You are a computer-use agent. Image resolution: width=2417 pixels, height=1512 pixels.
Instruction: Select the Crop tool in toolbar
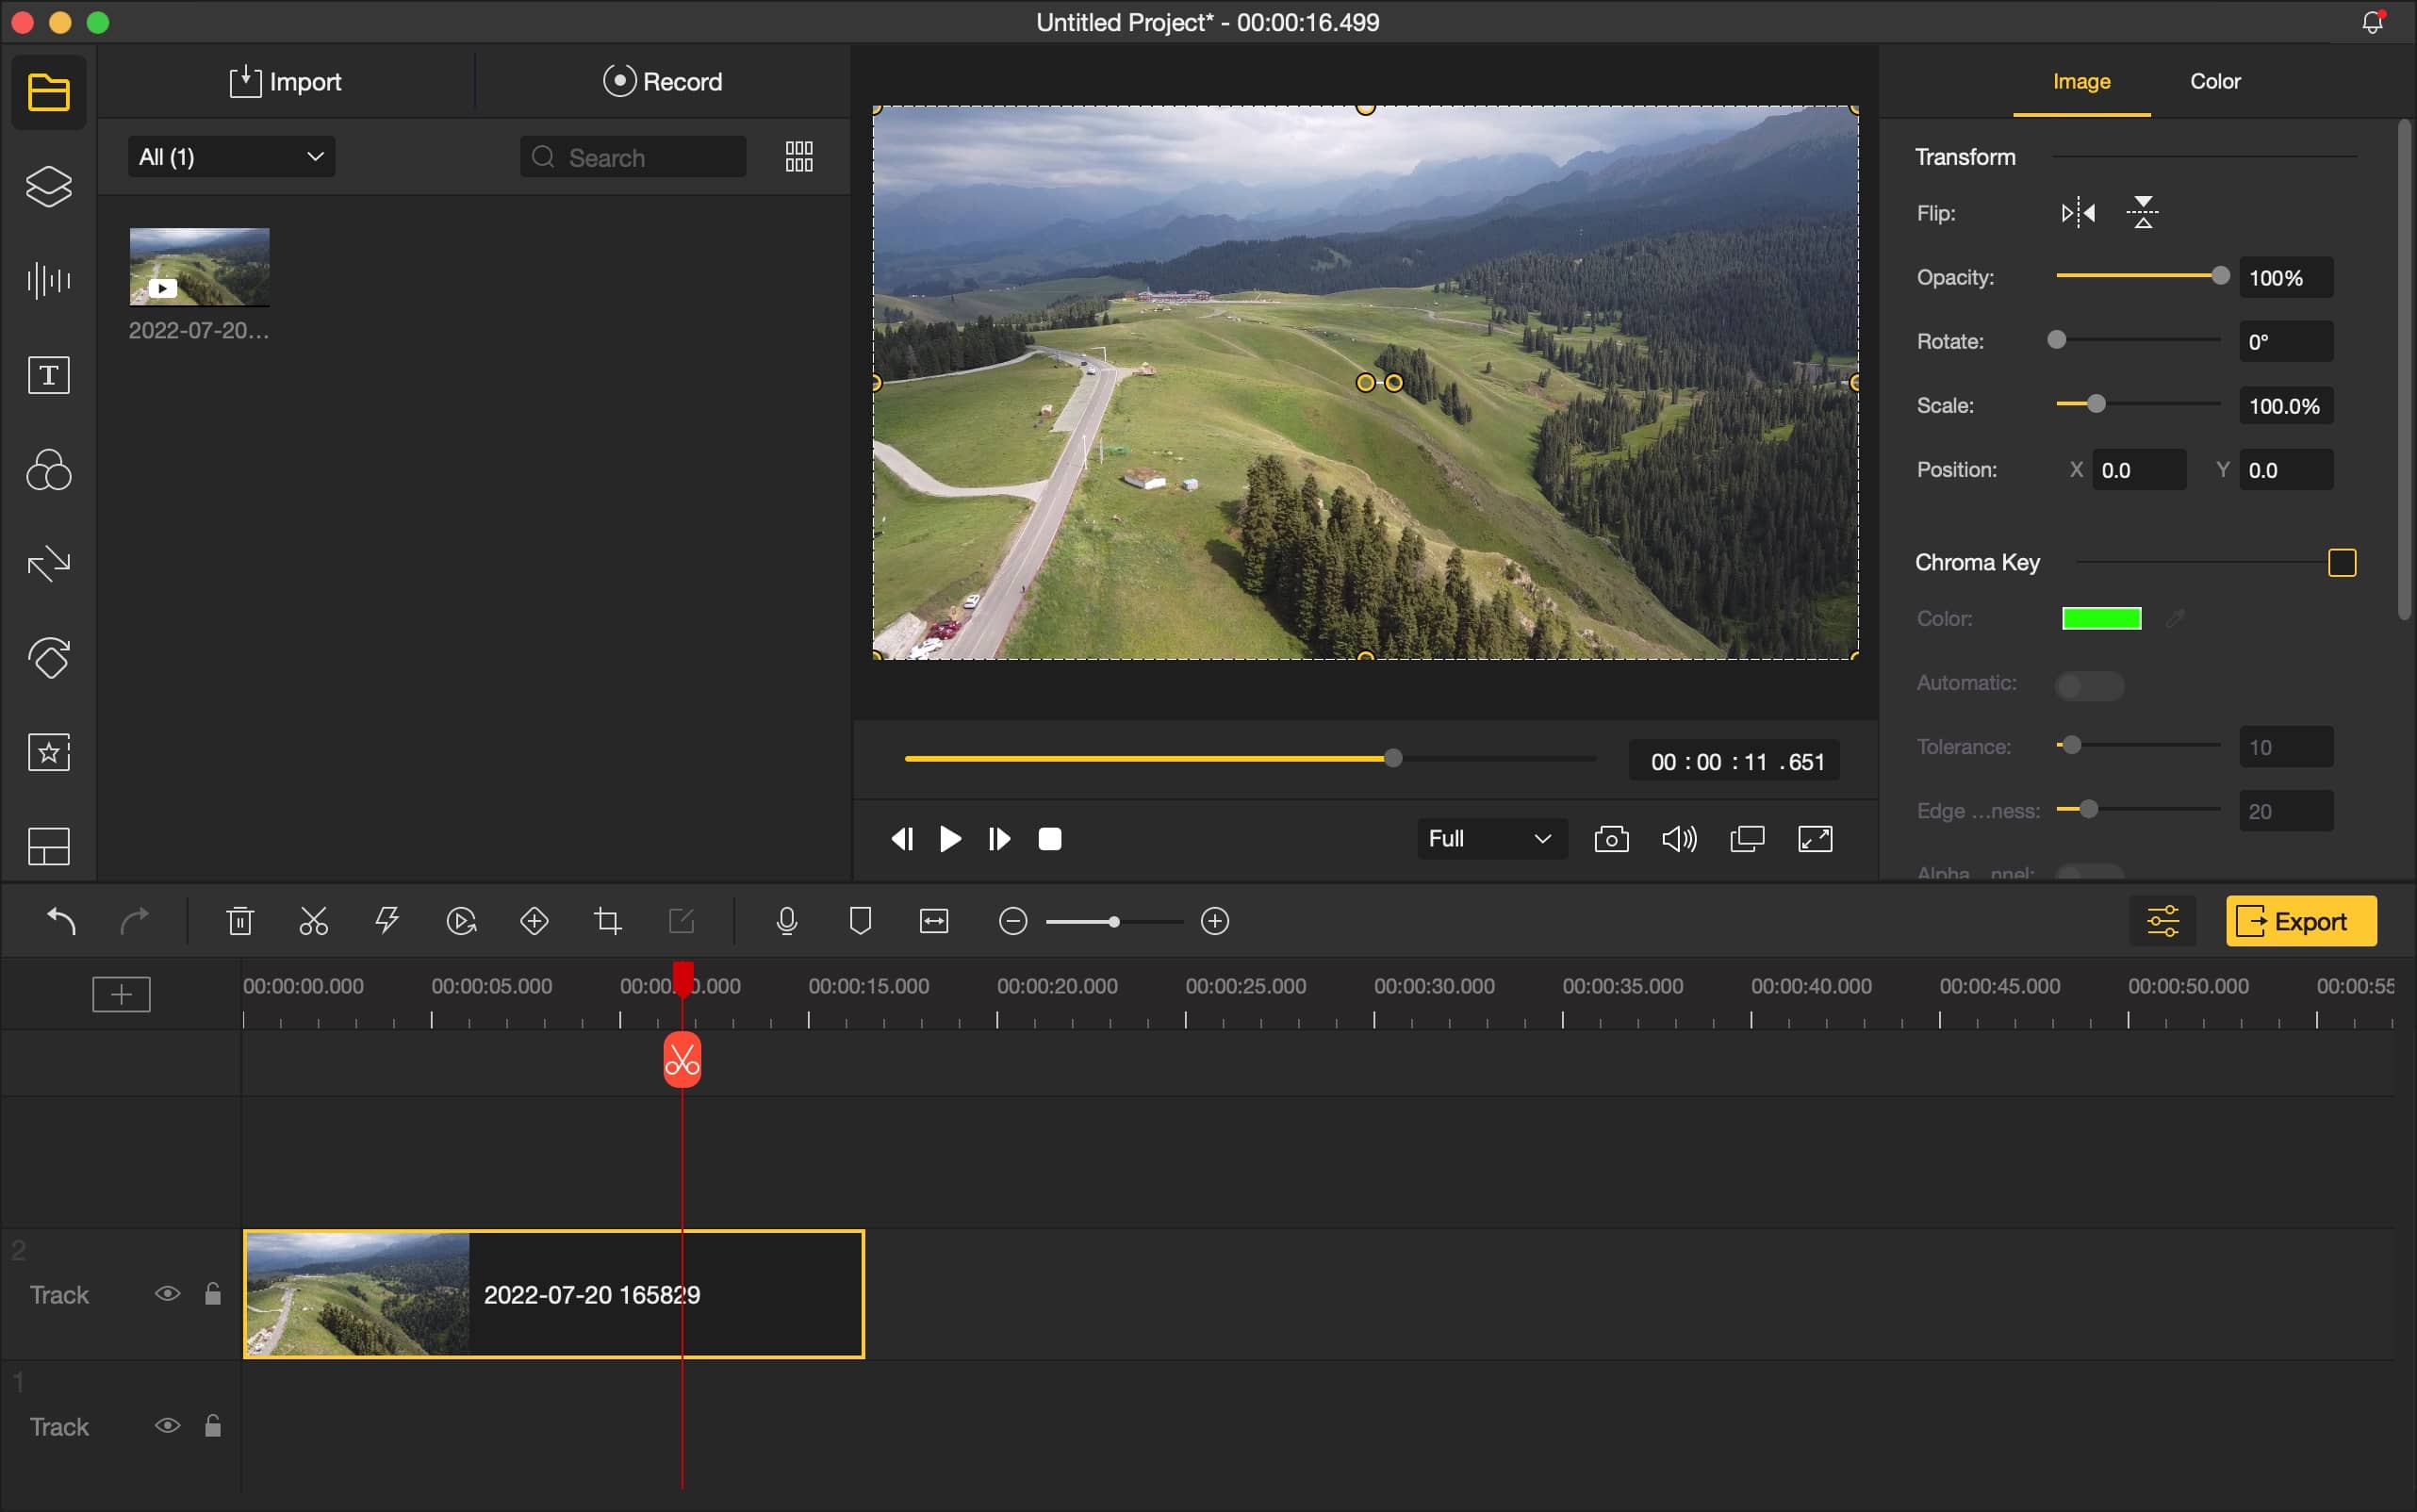tap(608, 920)
